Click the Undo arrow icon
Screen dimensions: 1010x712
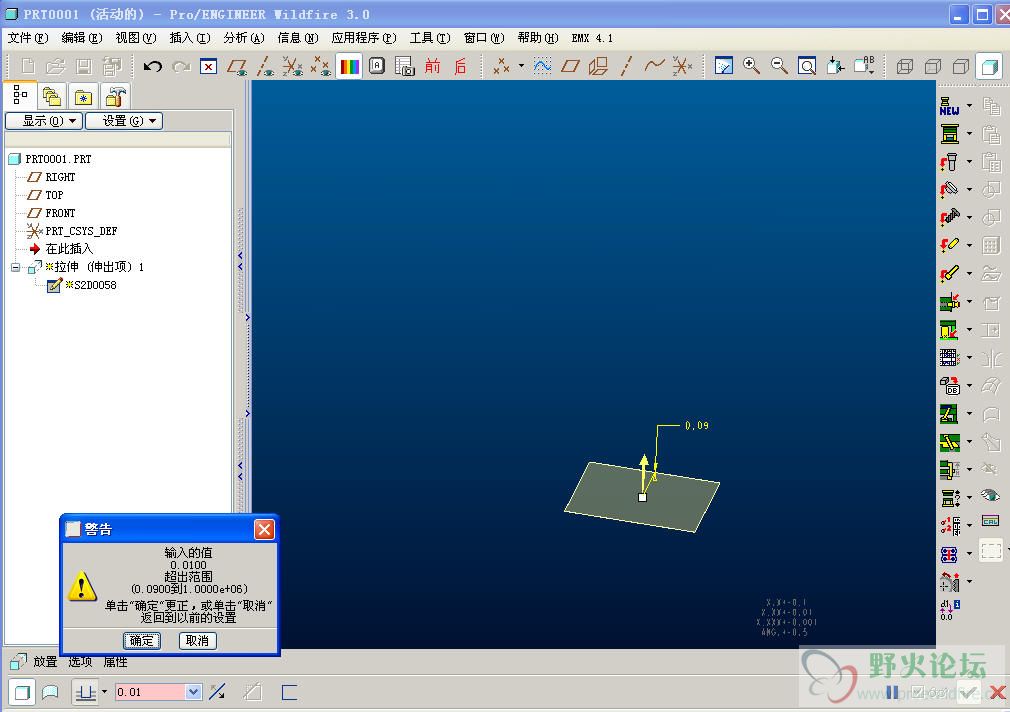(153, 66)
